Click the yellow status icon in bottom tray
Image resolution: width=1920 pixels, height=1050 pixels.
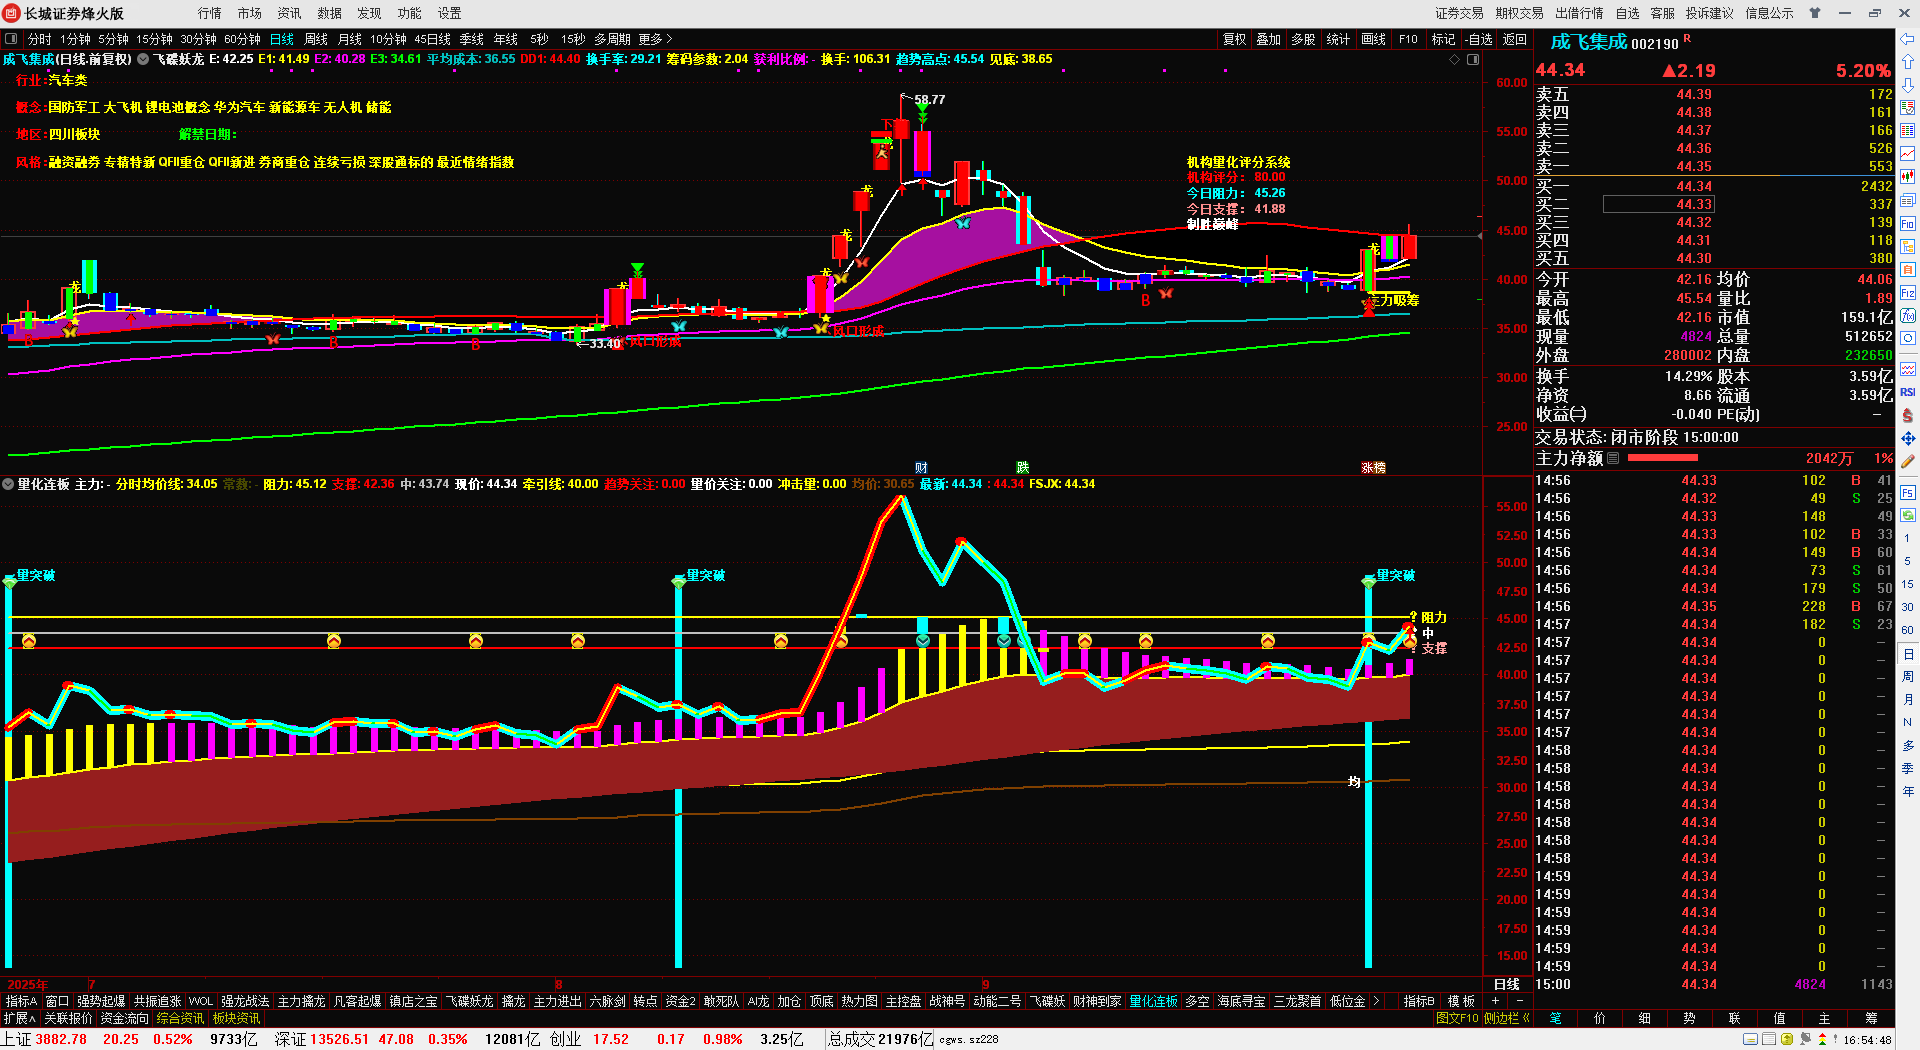1787,1040
